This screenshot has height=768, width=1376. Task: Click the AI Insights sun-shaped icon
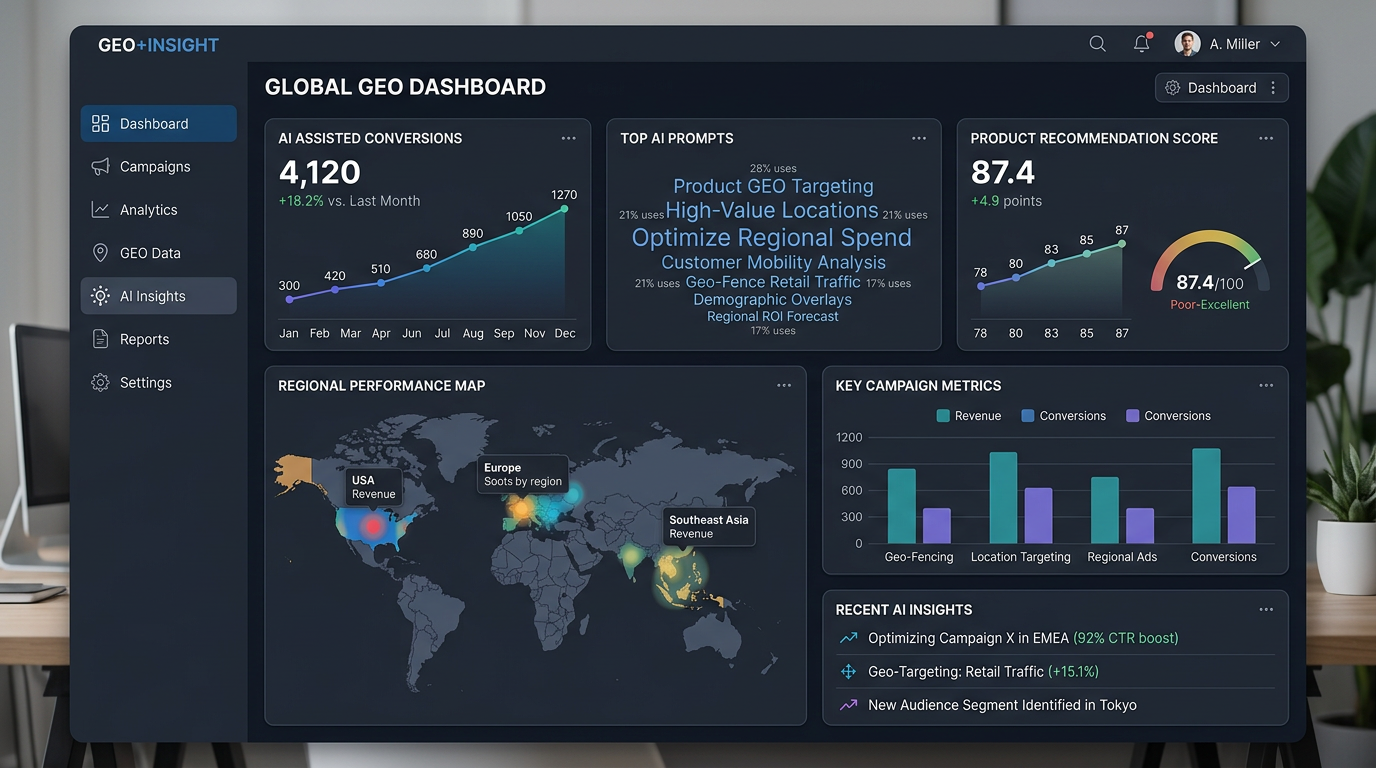(x=100, y=296)
